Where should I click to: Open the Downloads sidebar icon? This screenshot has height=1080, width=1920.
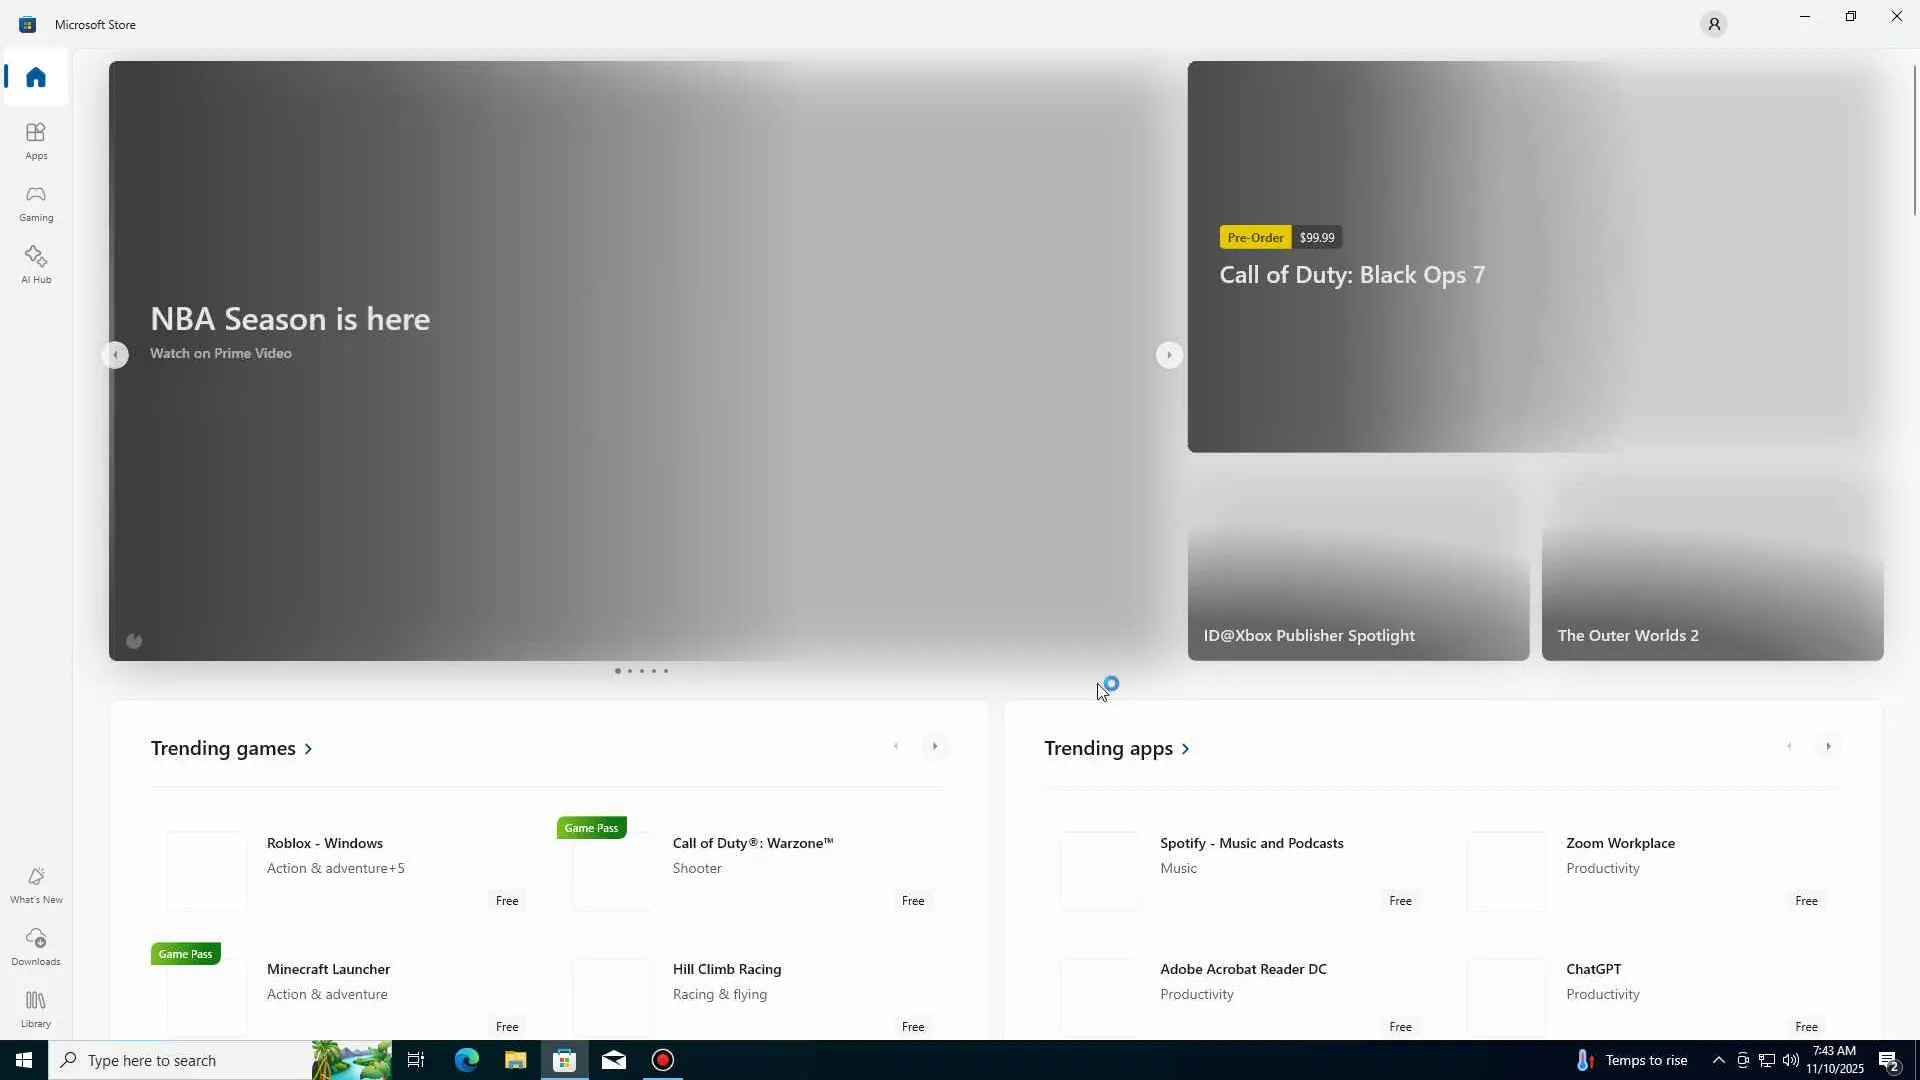[x=36, y=946]
